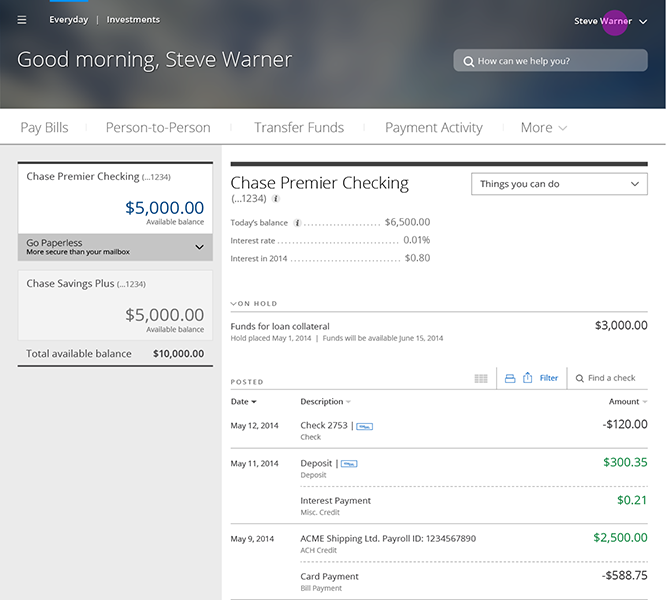The height and width of the screenshot is (600, 666).
Task: Click ACME Shipping Ltd. Payroll transaction
Action: coord(388,538)
